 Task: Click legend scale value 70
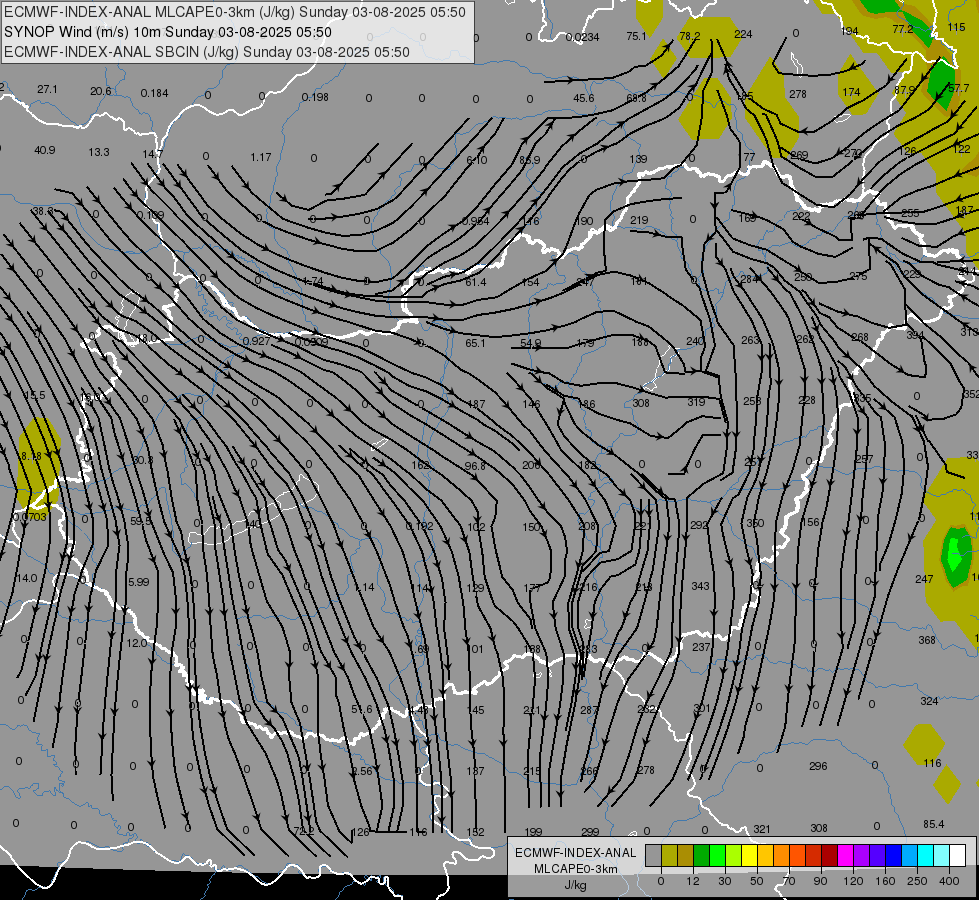[789, 881]
